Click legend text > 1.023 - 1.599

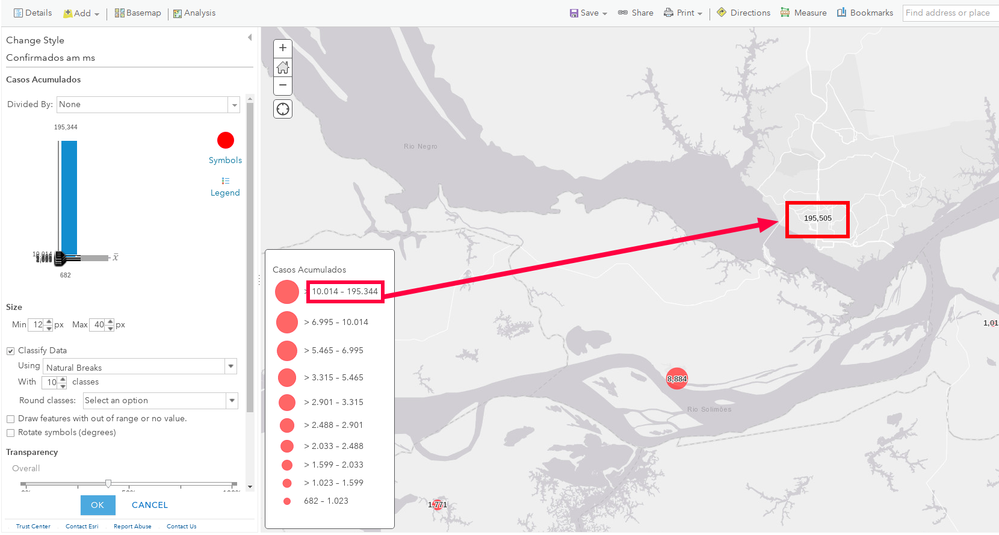pyautogui.click(x=333, y=483)
